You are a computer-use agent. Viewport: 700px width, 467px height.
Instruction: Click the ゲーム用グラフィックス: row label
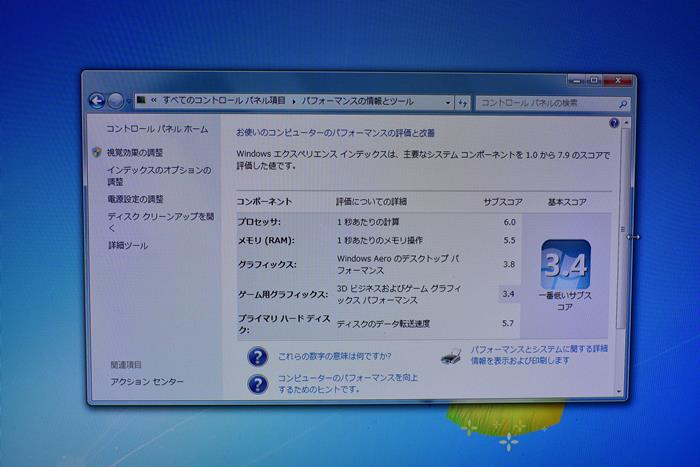pos(283,294)
